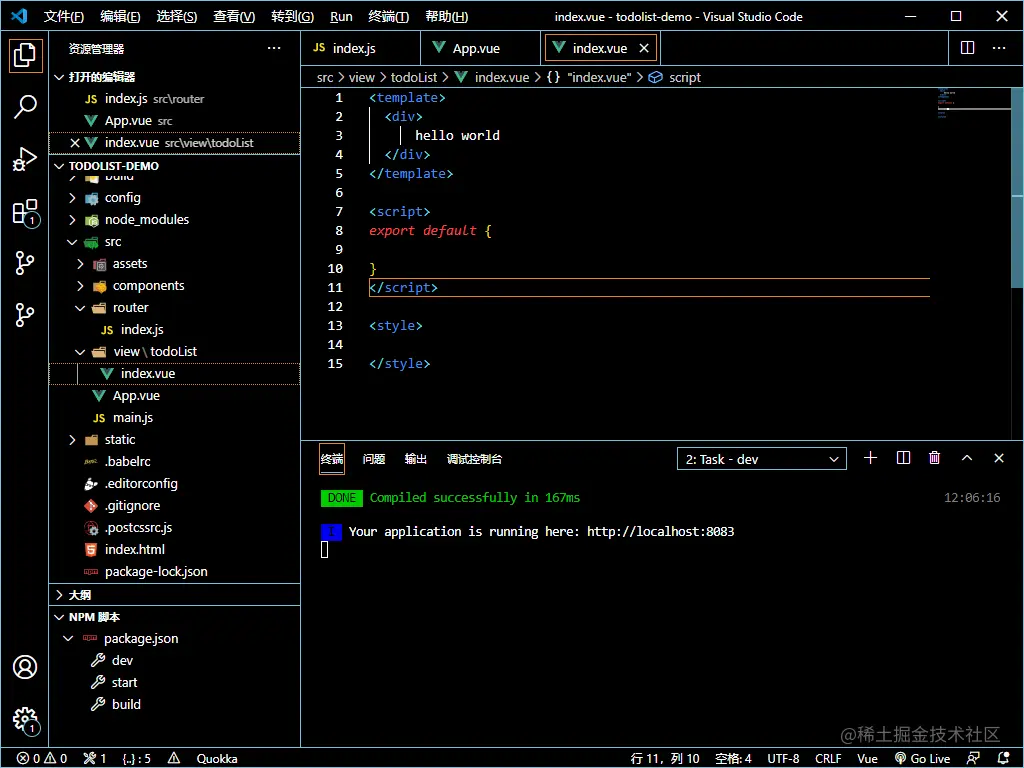The height and width of the screenshot is (768, 1024).
Task: Expand the node_modules folder
Action: click(146, 220)
